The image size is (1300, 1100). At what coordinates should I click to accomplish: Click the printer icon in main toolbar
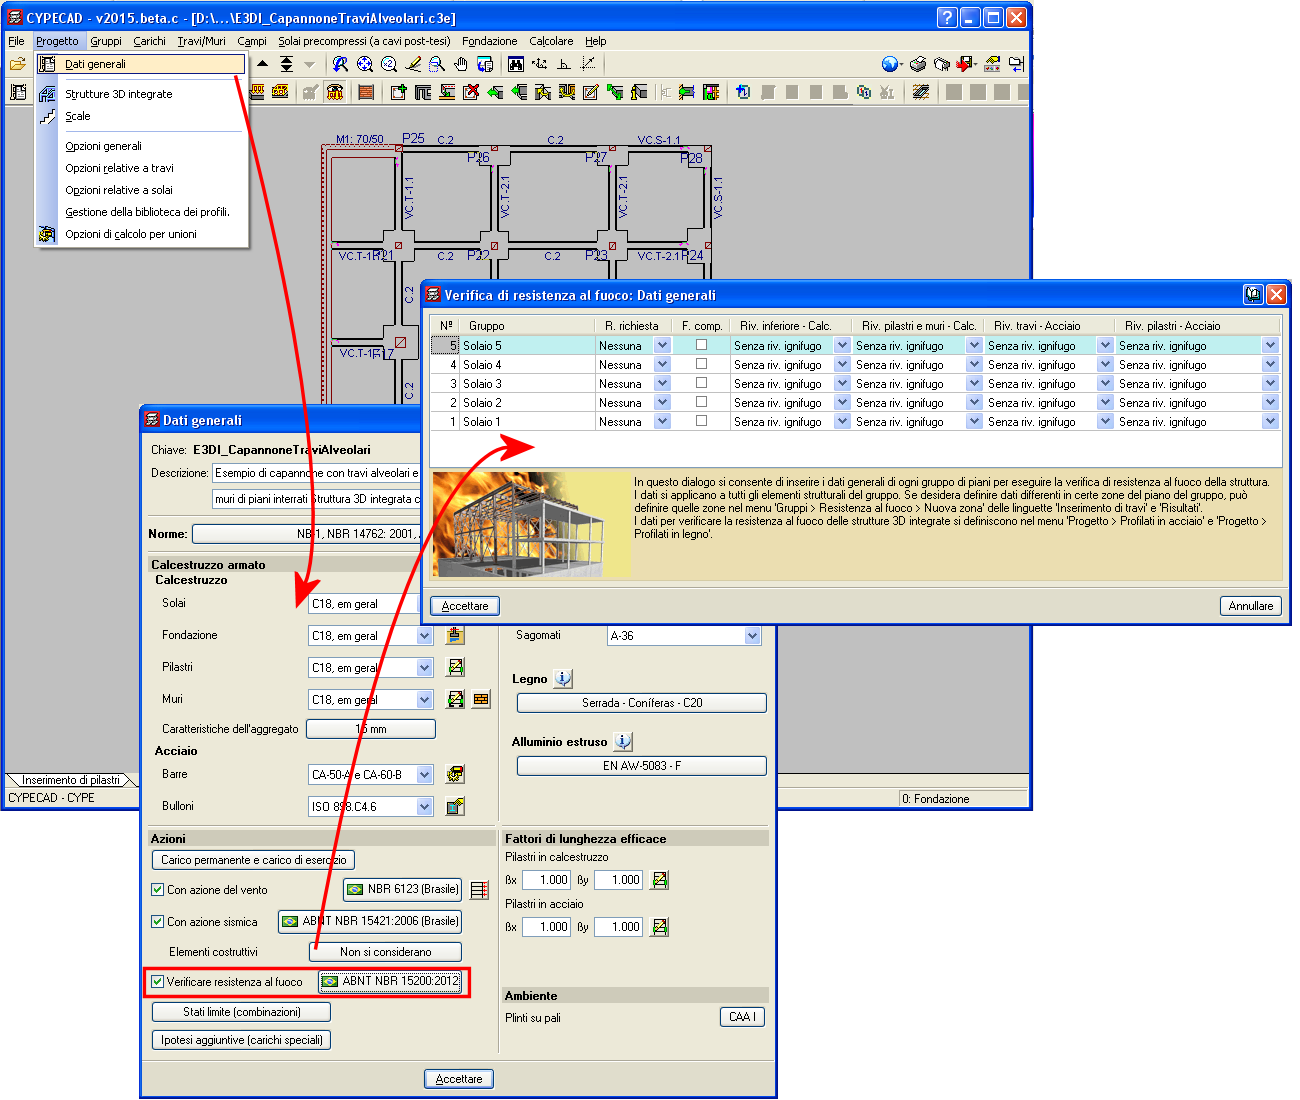pos(918,64)
